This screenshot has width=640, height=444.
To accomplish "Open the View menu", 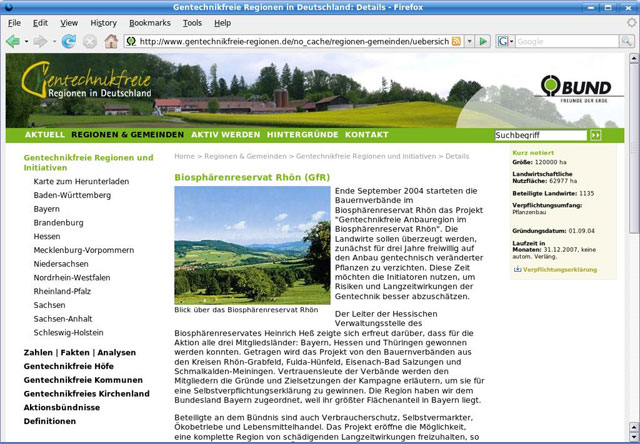I will click(x=69, y=23).
